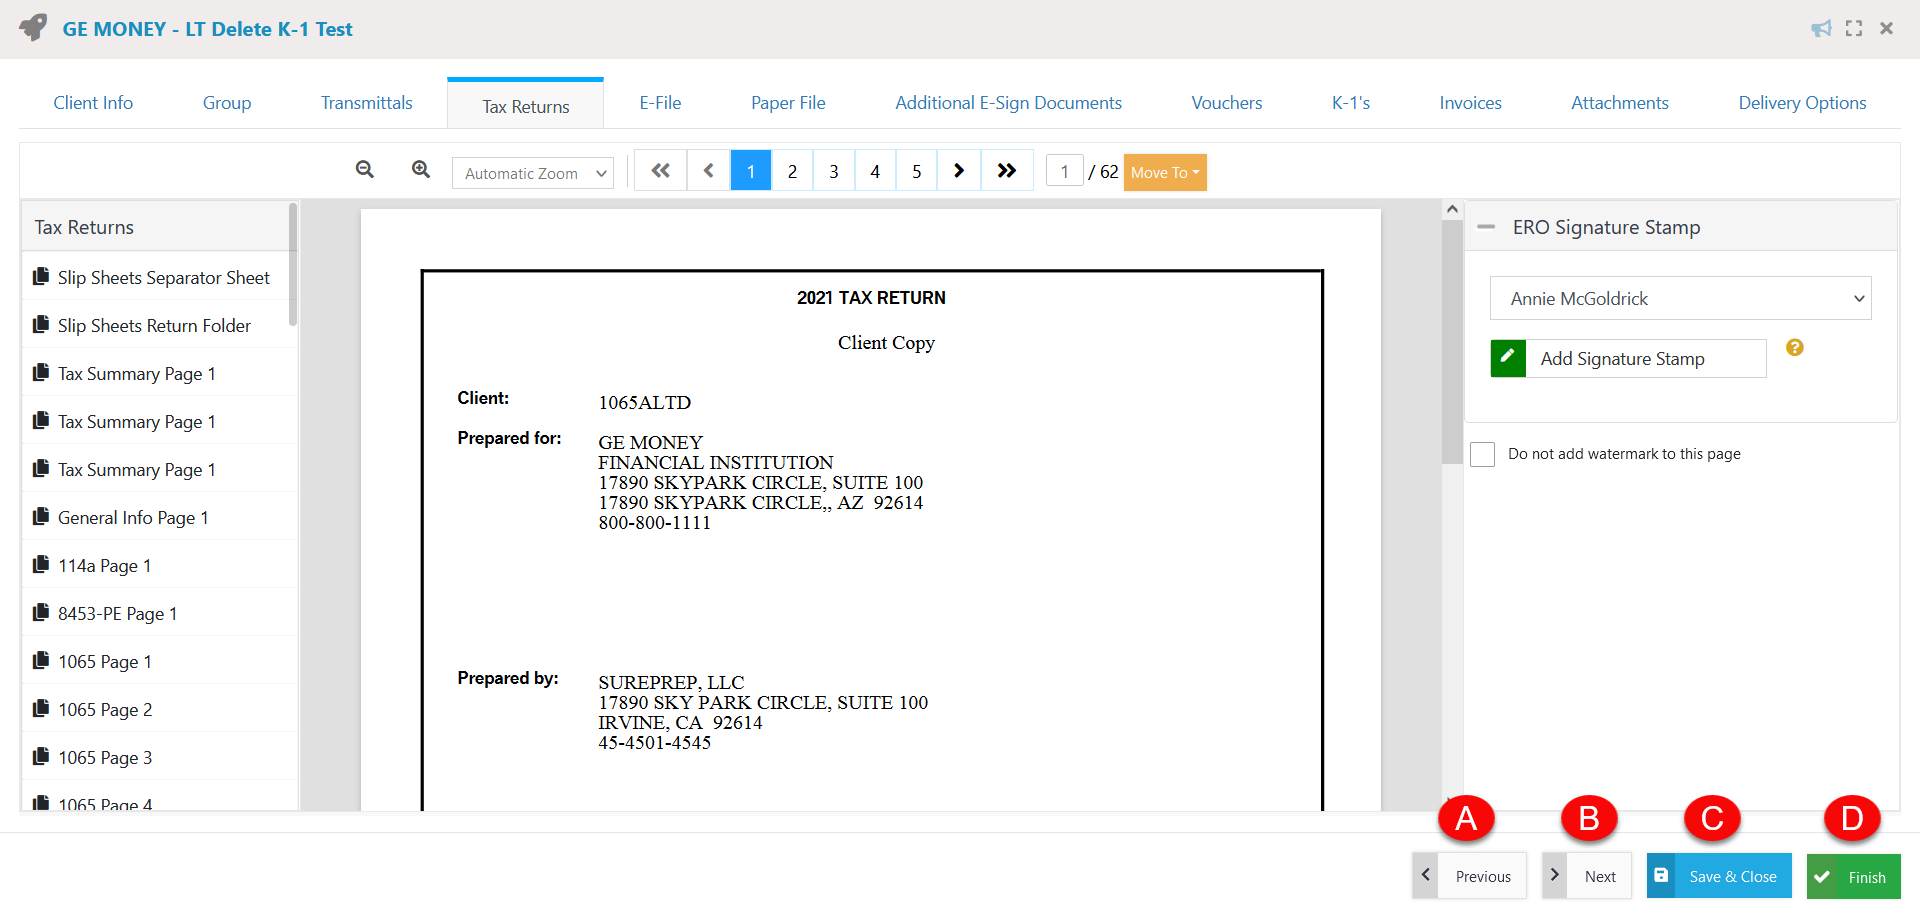
Task: Enable Do not add watermark to this page
Action: point(1483,453)
